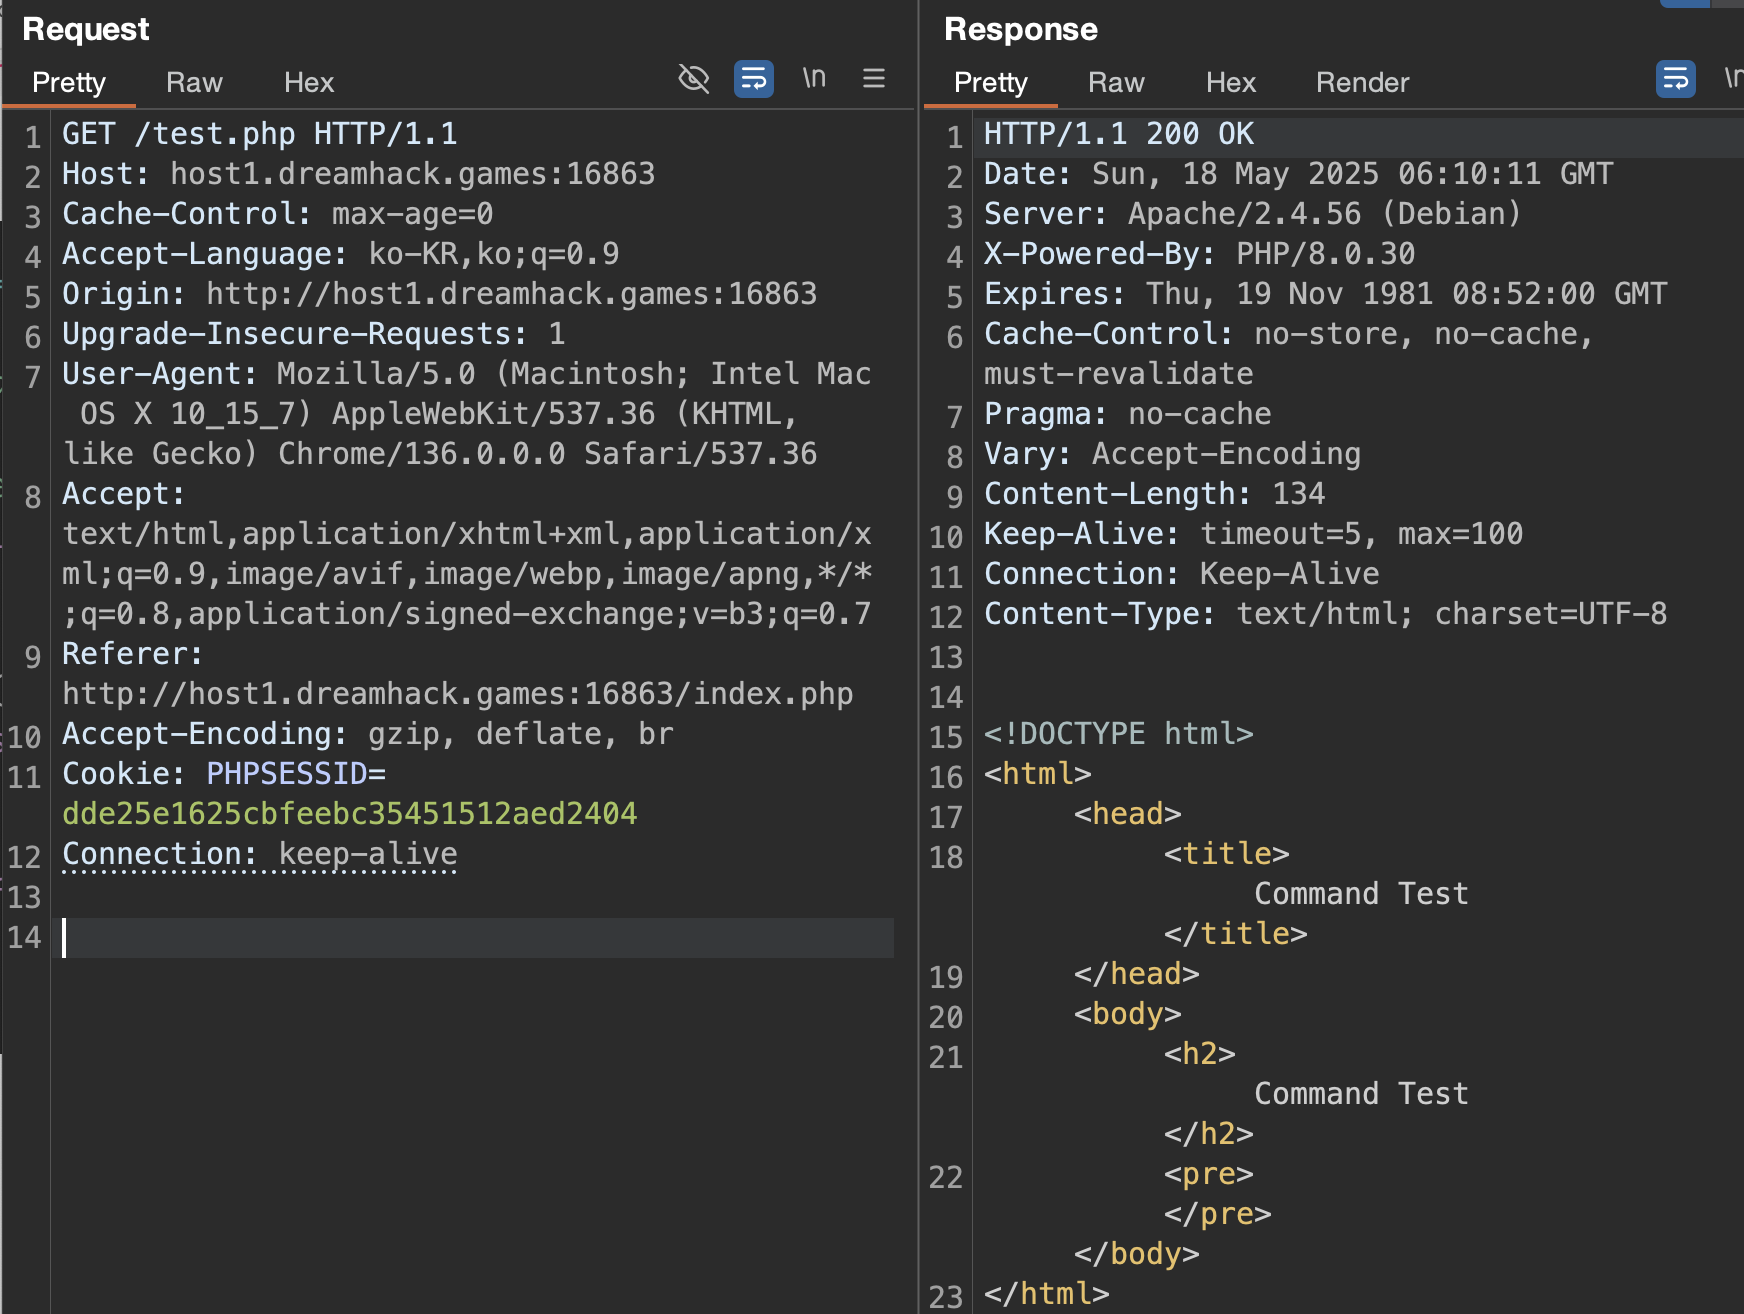Click the PHPSESSID cookie value

[349, 814]
